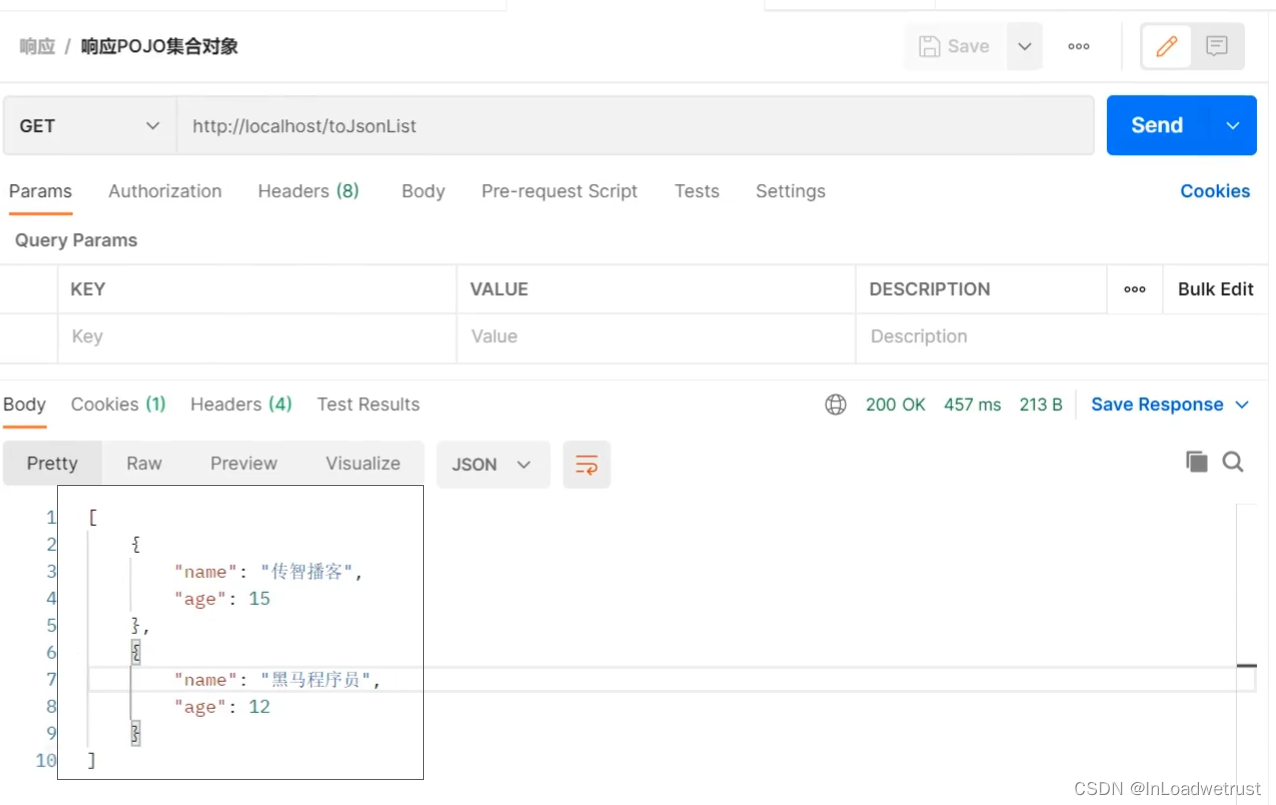
Task: Open the Pre-request Script tab
Action: point(559,191)
